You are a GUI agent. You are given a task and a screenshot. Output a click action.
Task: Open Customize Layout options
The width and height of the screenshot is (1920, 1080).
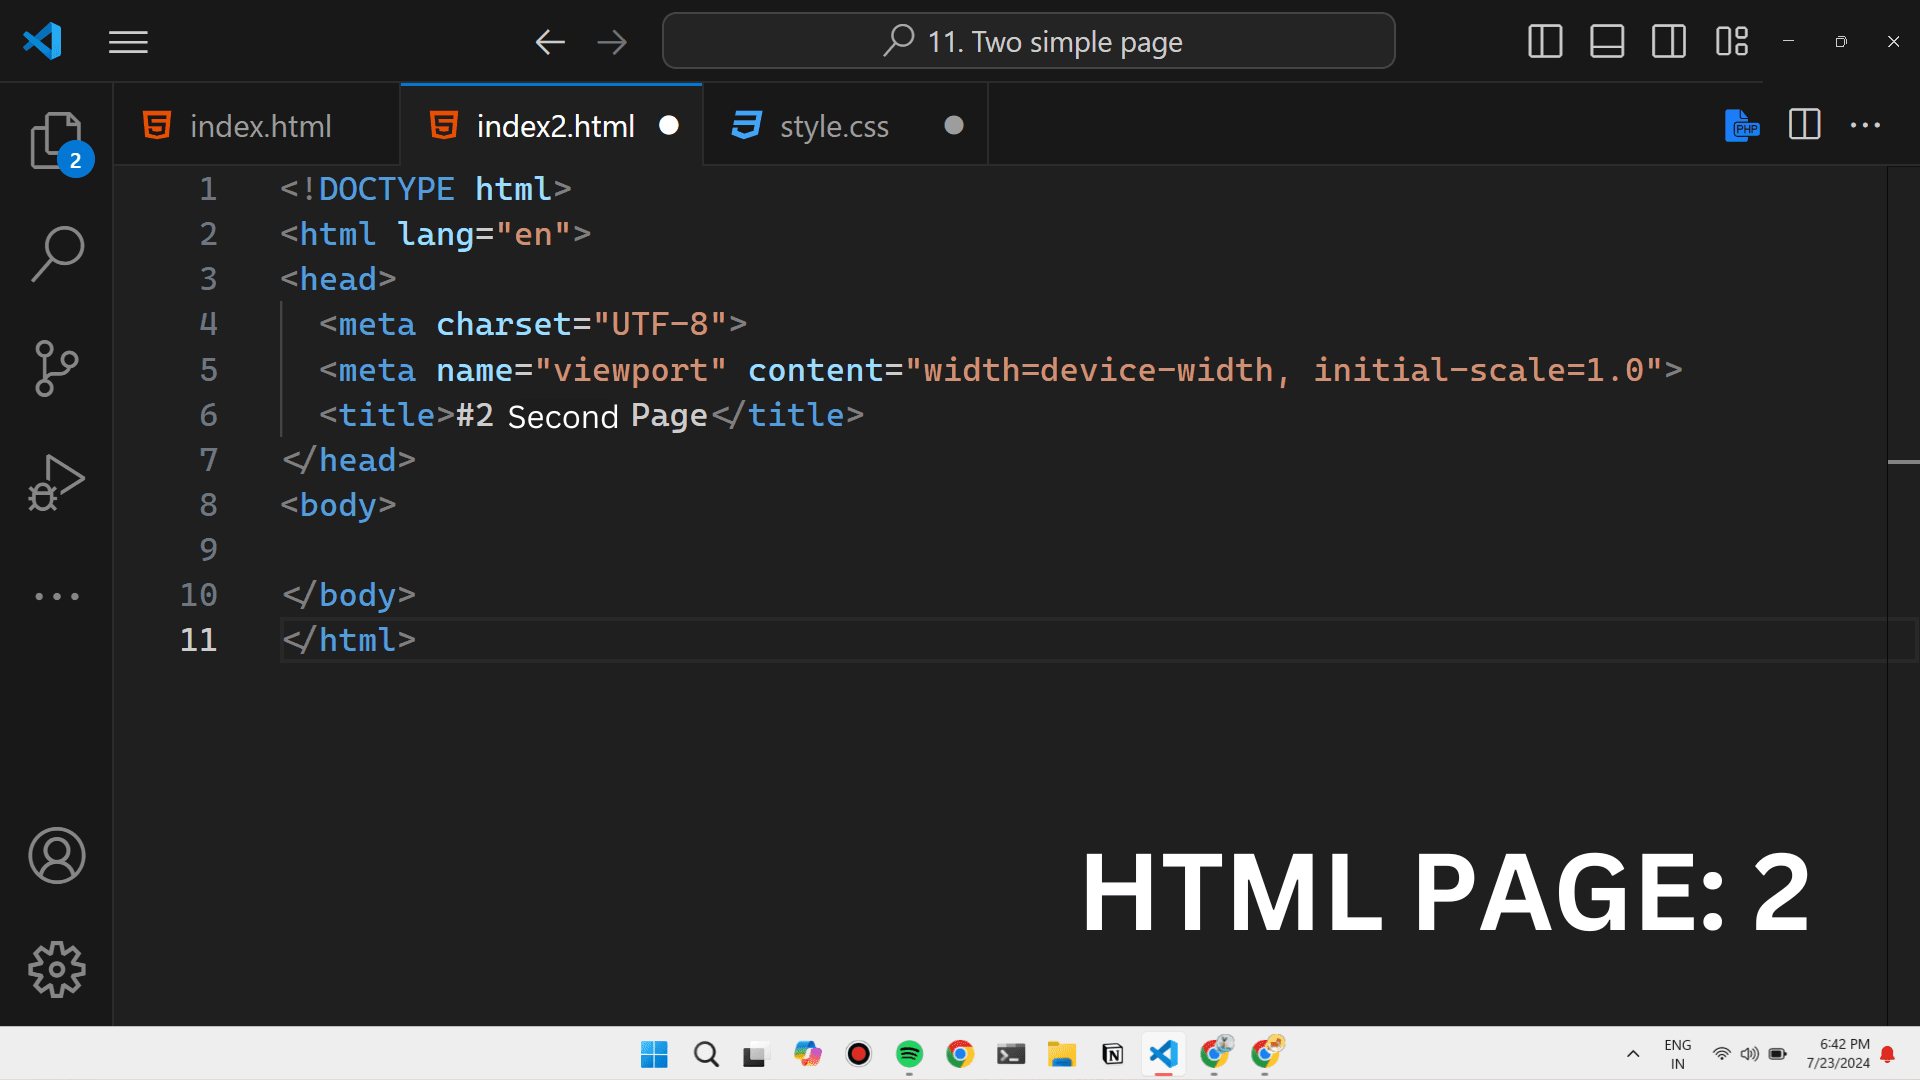point(1732,41)
